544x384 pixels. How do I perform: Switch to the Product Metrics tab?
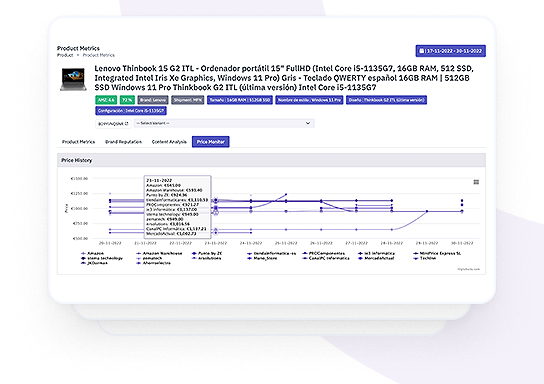(x=78, y=142)
